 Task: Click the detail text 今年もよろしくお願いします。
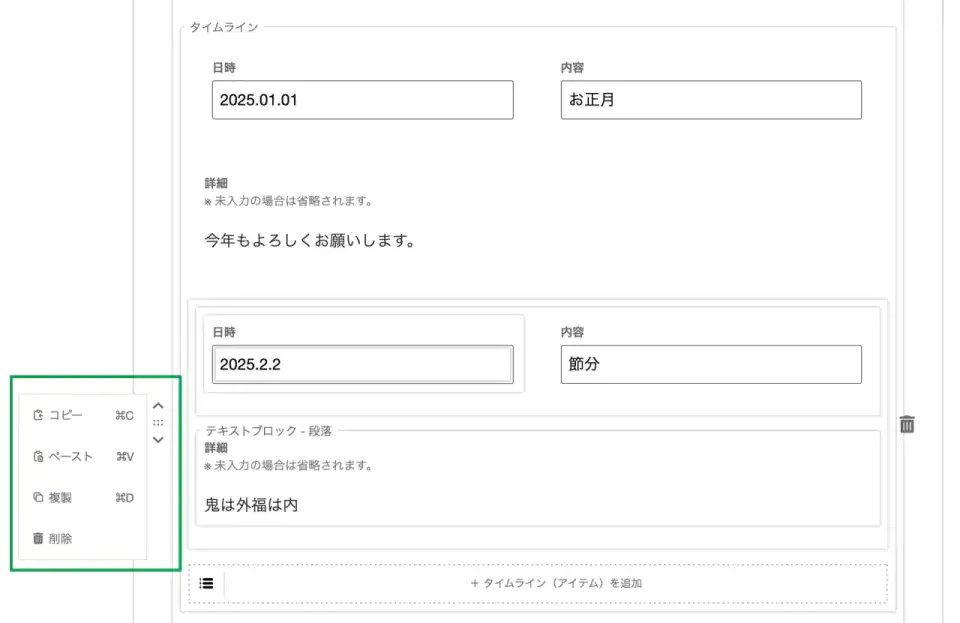click(310, 241)
